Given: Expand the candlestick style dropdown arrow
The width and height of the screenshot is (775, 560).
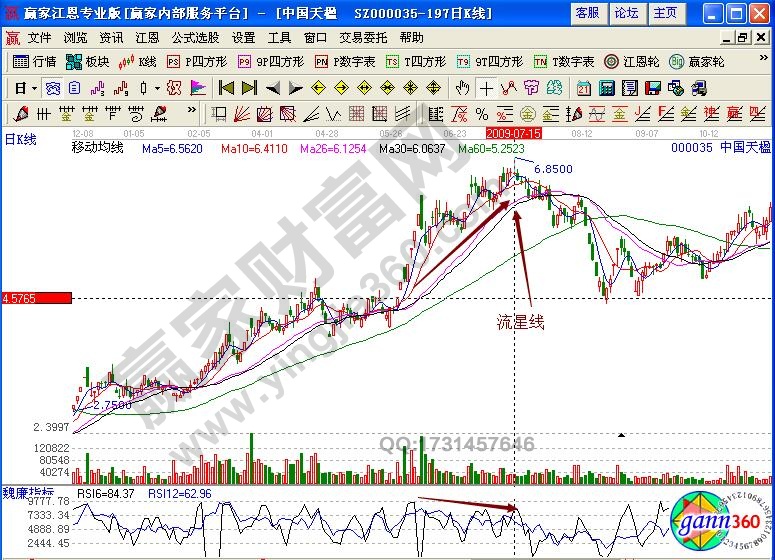Looking at the screenshot, I should point(156,88).
